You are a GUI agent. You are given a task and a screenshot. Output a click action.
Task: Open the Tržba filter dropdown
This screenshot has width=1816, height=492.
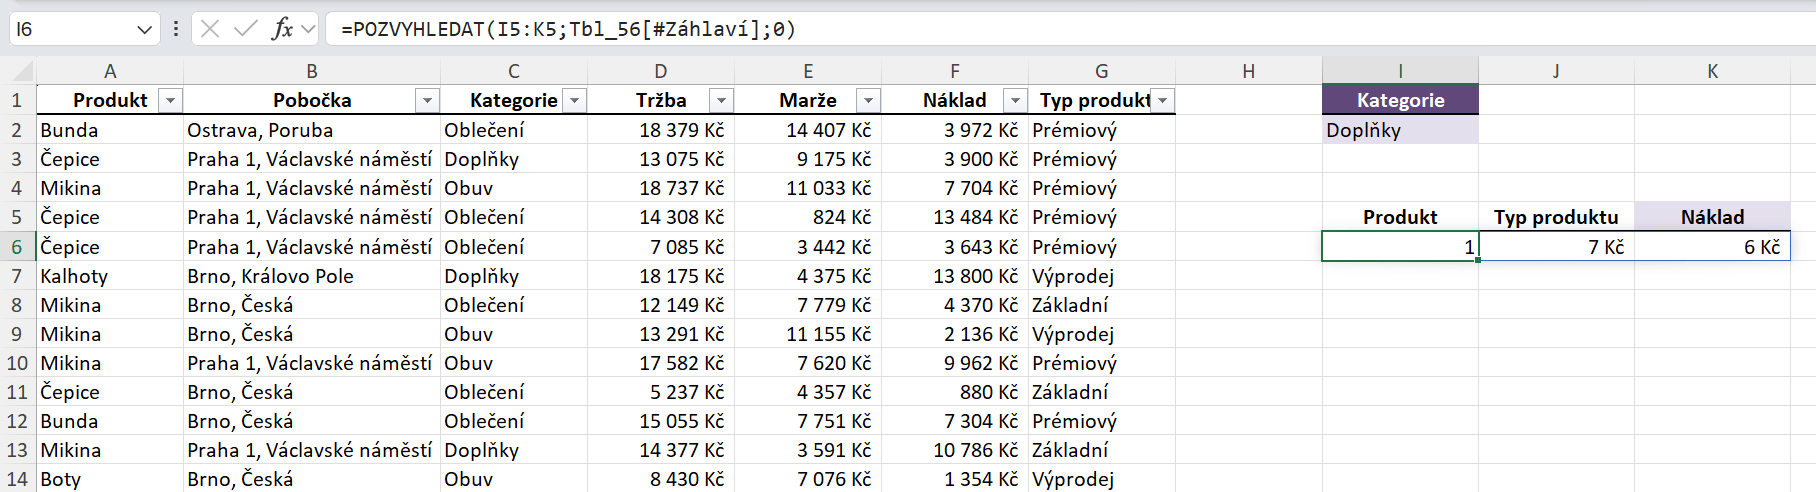[721, 101]
